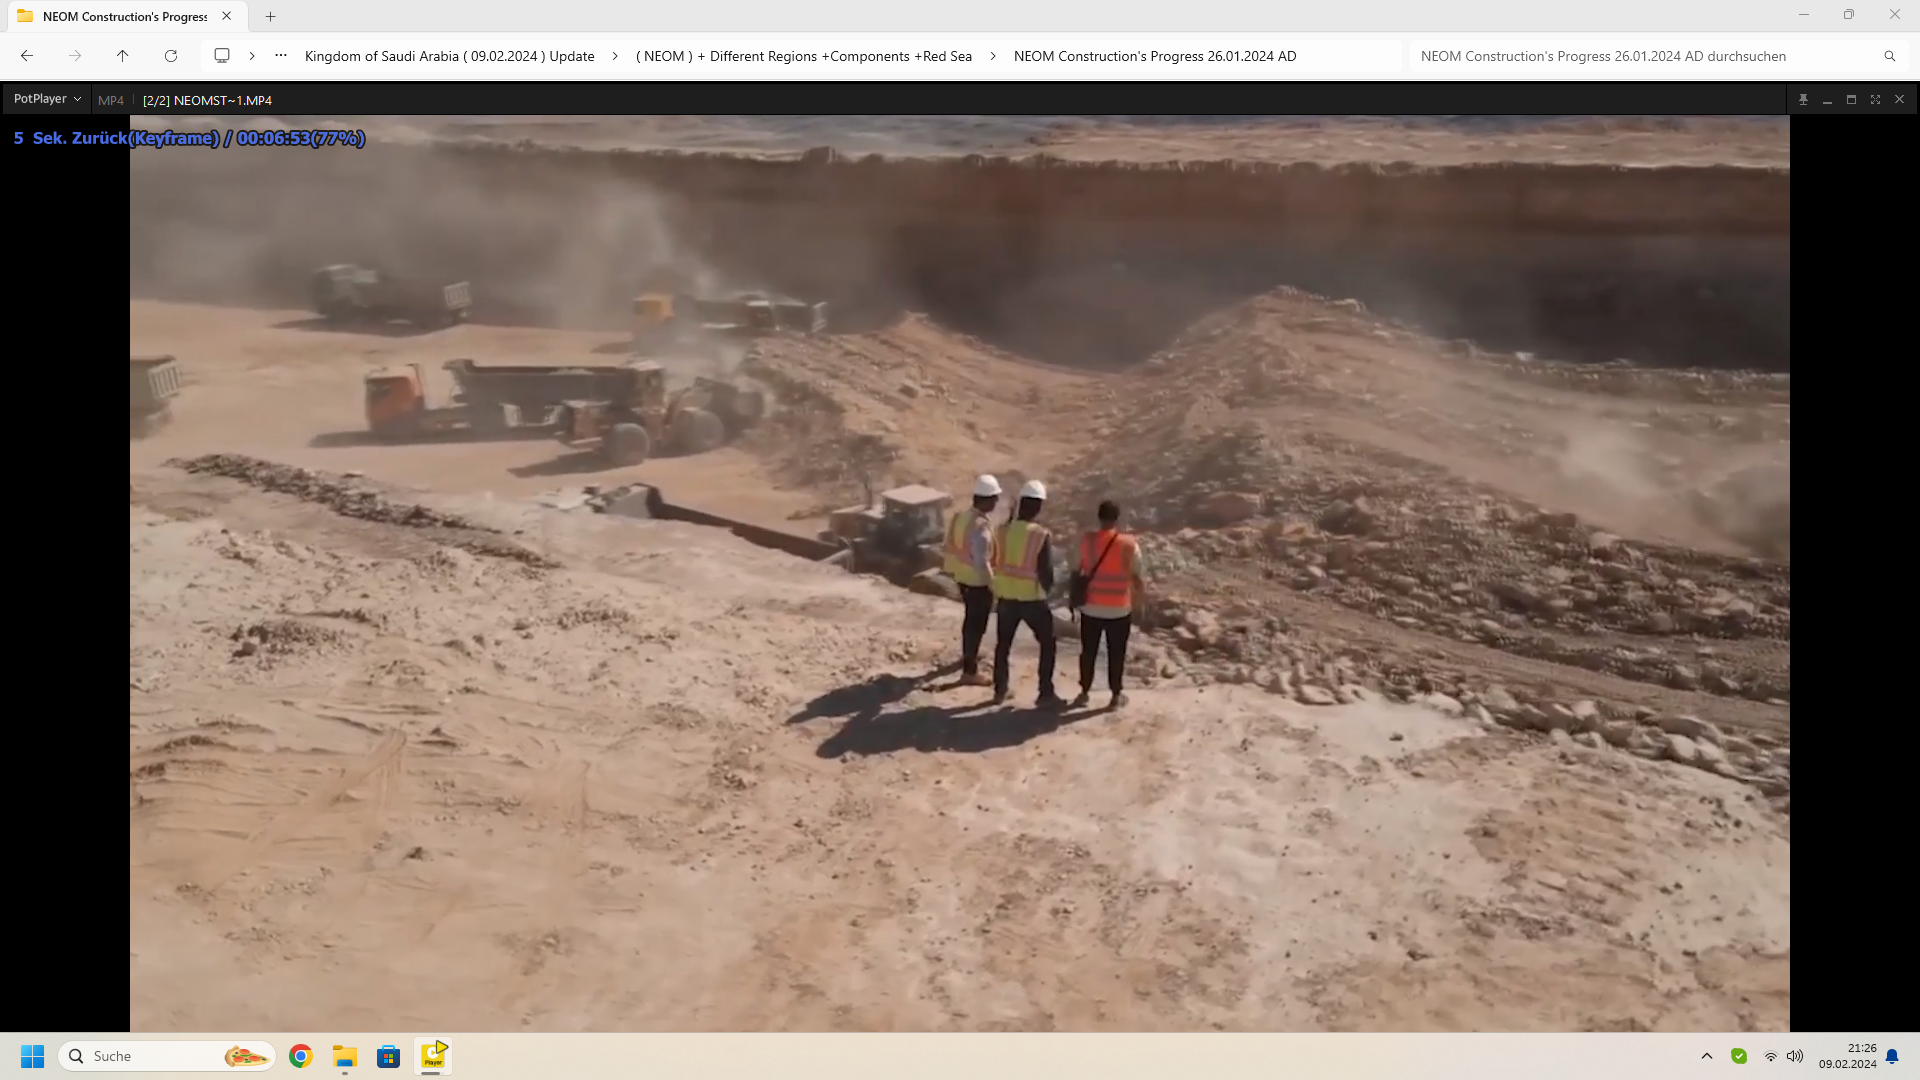This screenshot has height=1080, width=1920.
Task: Open NEOM Different Regions breadcrumb folder
Action: (804, 56)
